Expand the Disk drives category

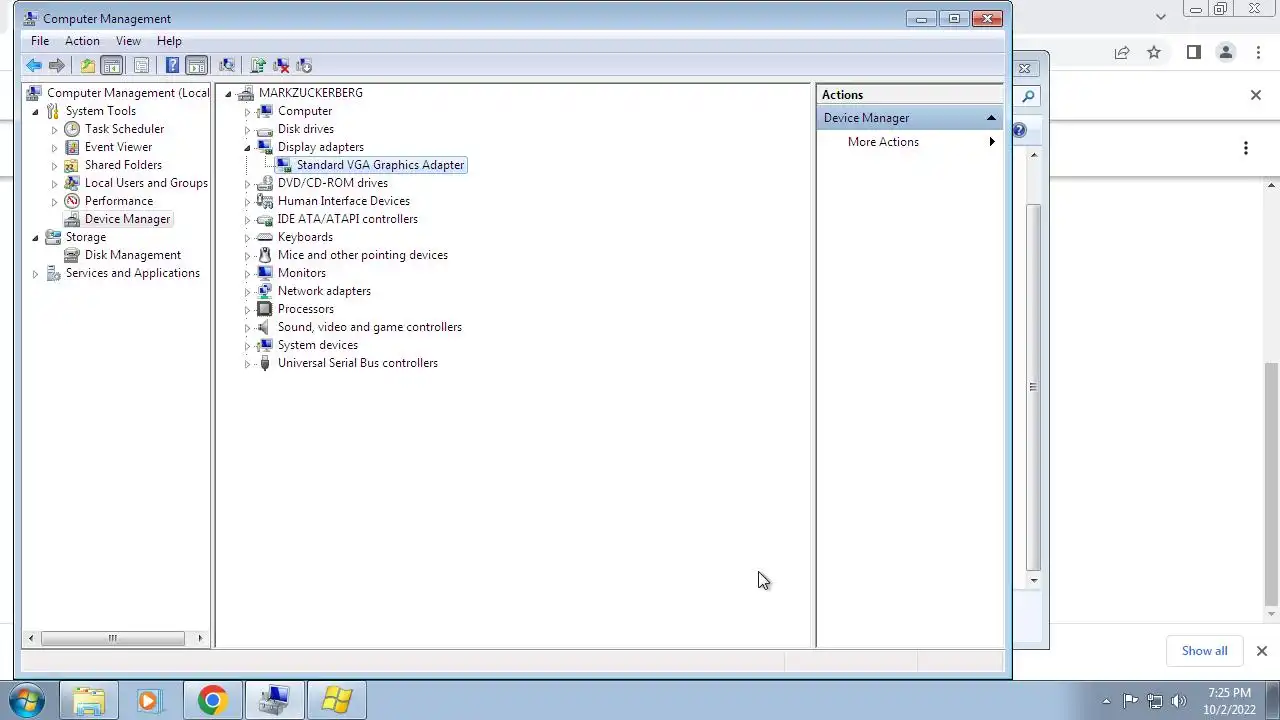coord(247,129)
